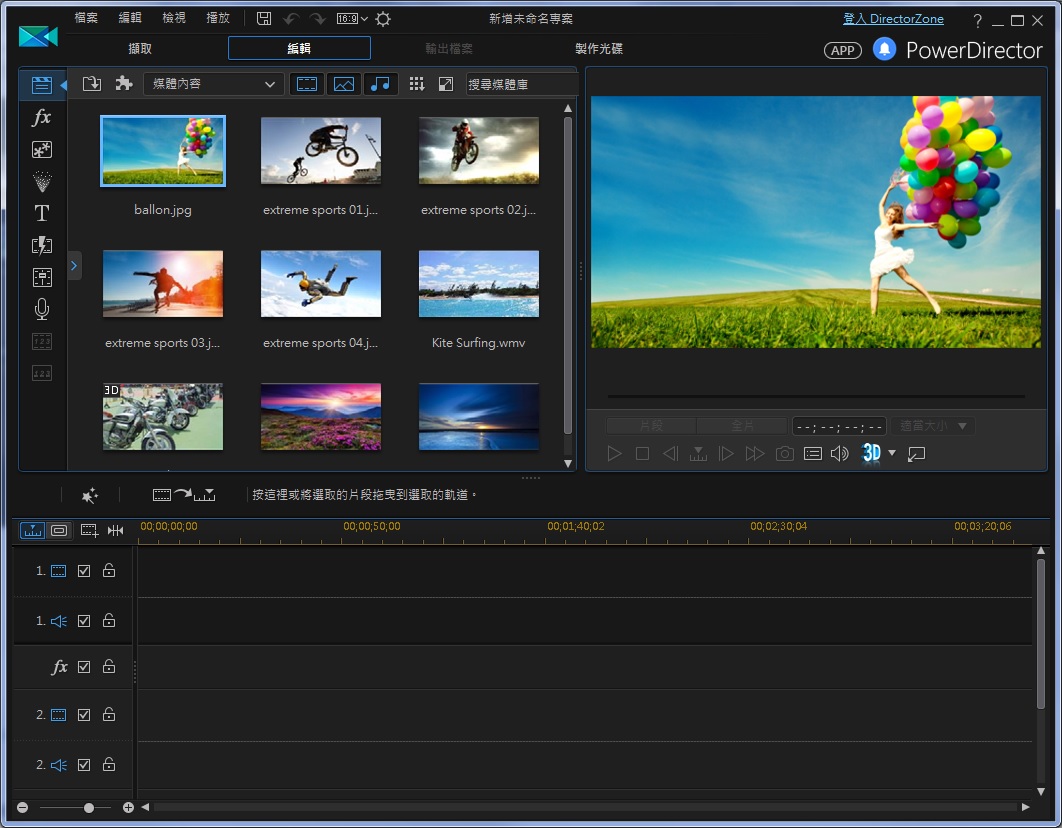Select the Title room with the T icon
1062x828 pixels.
point(42,213)
